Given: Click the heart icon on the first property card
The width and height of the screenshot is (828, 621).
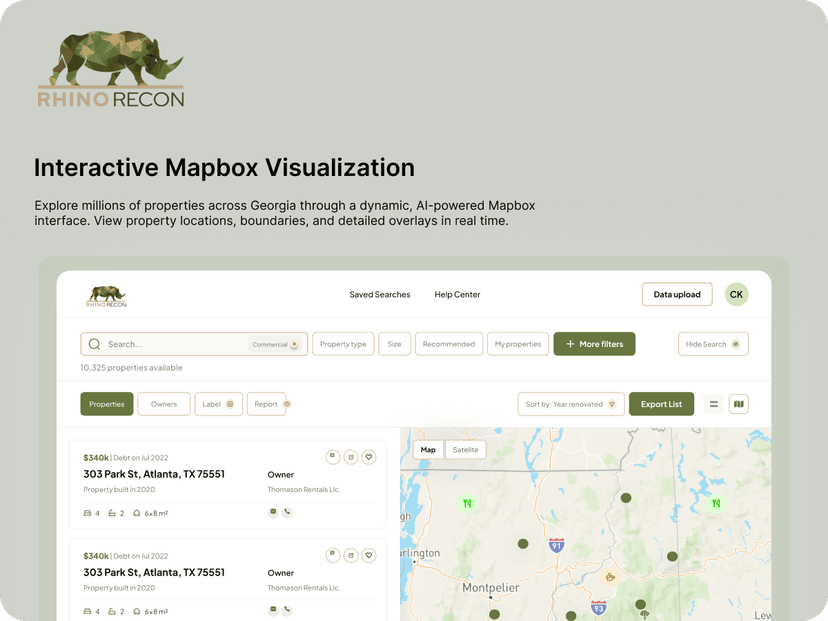Looking at the screenshot, I should click(368, 457).
